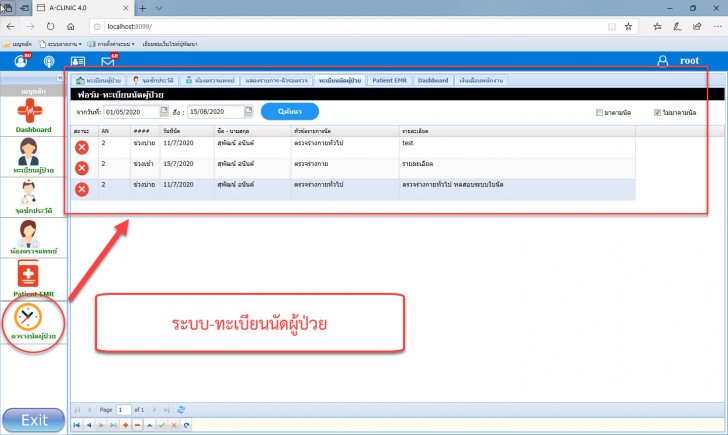The image size is (728, 435).
Task: Click the red minus delete-record icon
Action: [137, 425]
